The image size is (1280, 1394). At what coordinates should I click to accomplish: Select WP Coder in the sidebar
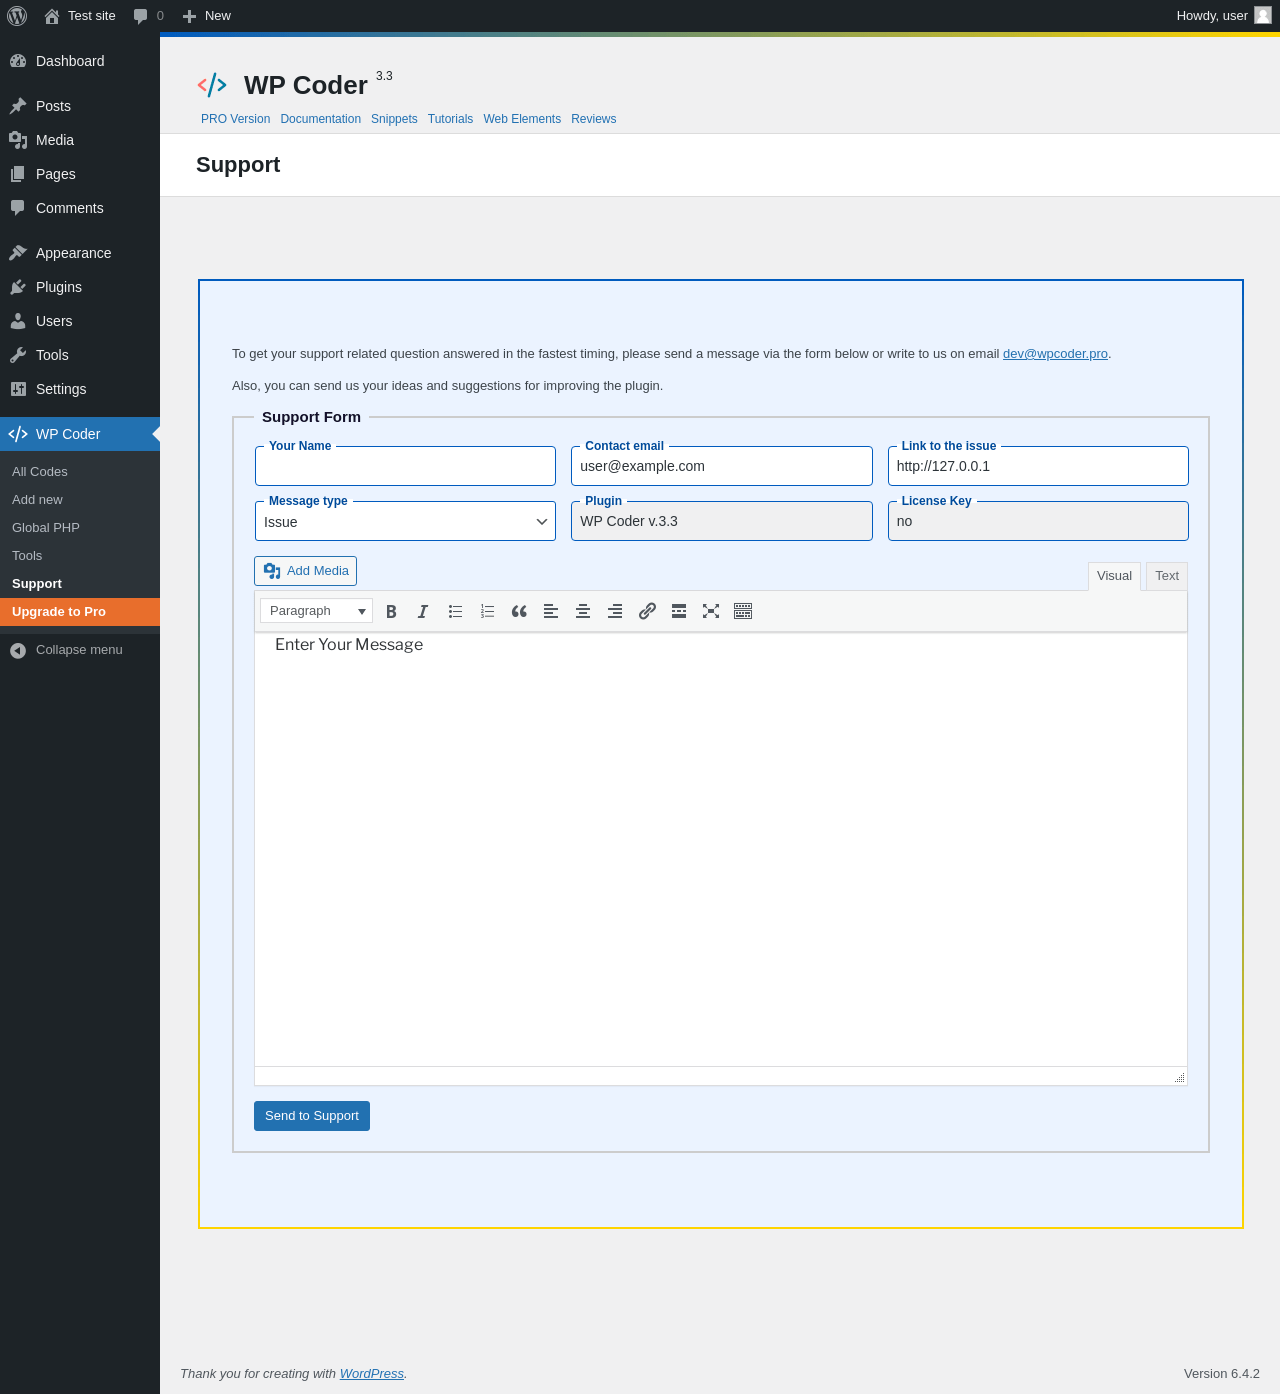pyautogui.click(x=80, y=434)
